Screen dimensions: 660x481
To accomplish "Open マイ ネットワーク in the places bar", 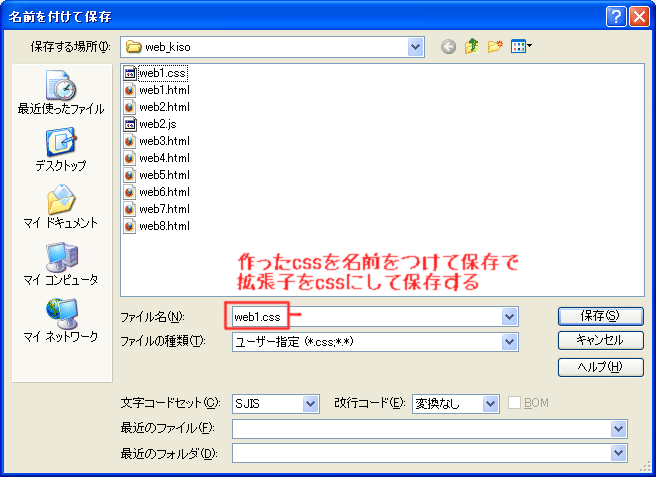I will point(61,321).
